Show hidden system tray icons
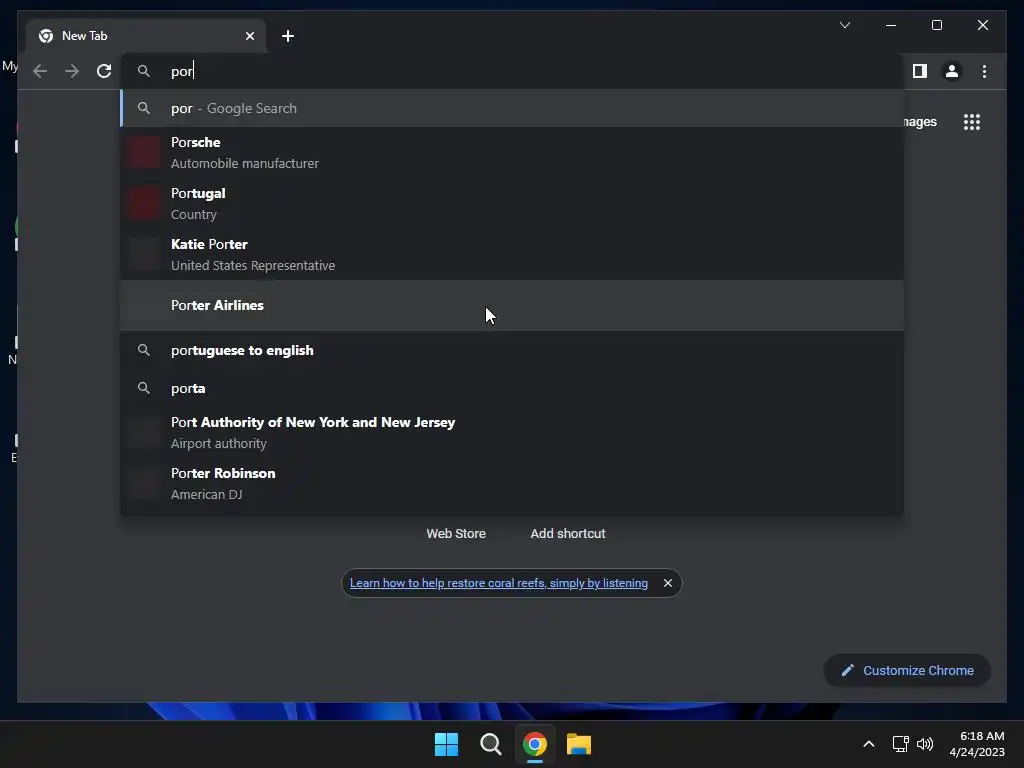This screenshot has height=768, width=1024. tap(869, 744)
